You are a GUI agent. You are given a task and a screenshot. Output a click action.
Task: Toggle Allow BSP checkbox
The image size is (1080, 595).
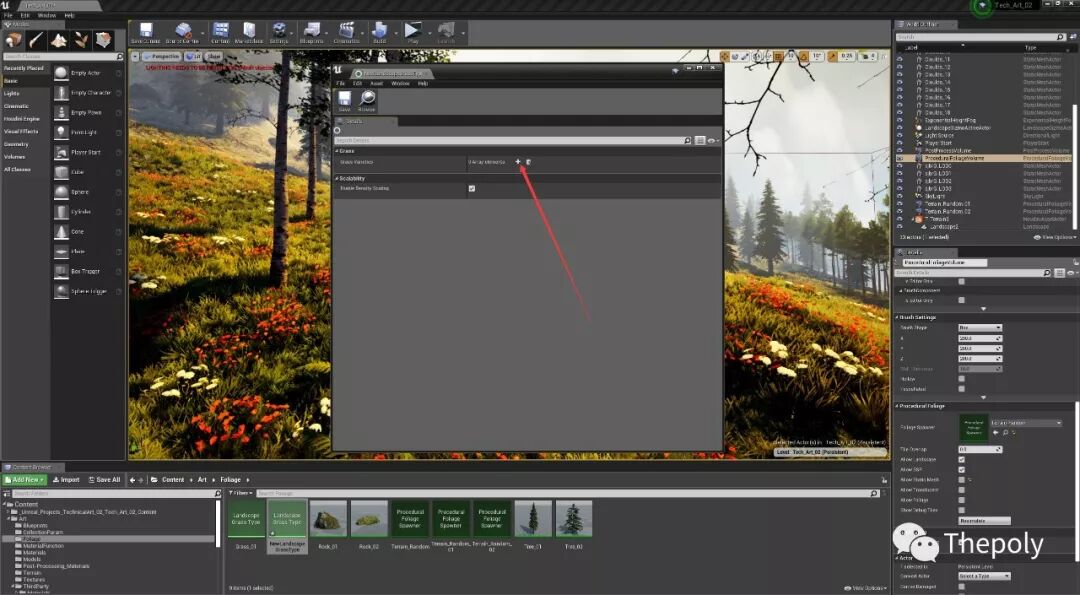[962, 470]
